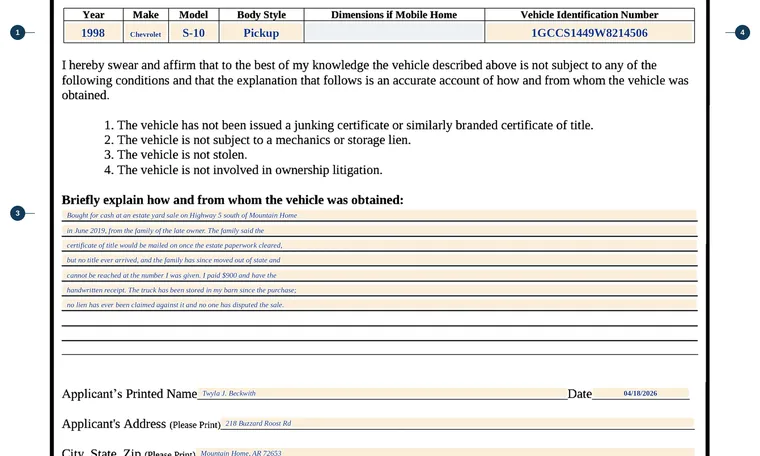
Task: Click the 'Model' column header
Action: coord(193,15)
